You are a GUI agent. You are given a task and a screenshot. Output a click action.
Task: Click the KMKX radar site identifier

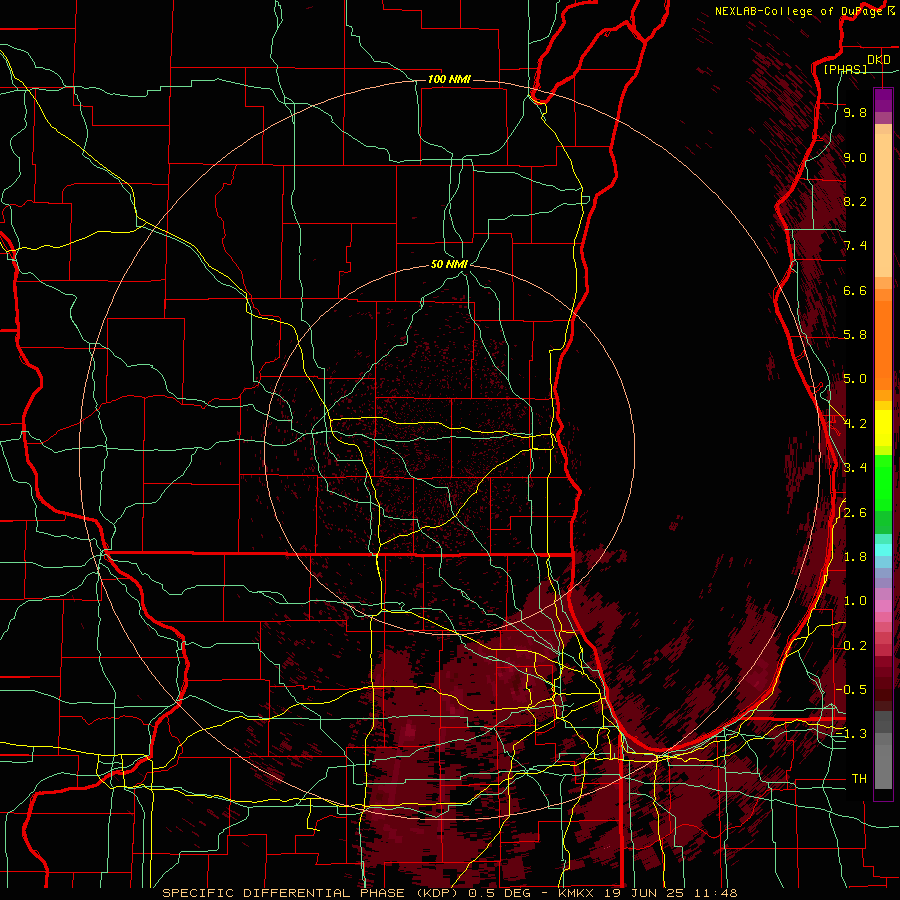tap(576, 893)
